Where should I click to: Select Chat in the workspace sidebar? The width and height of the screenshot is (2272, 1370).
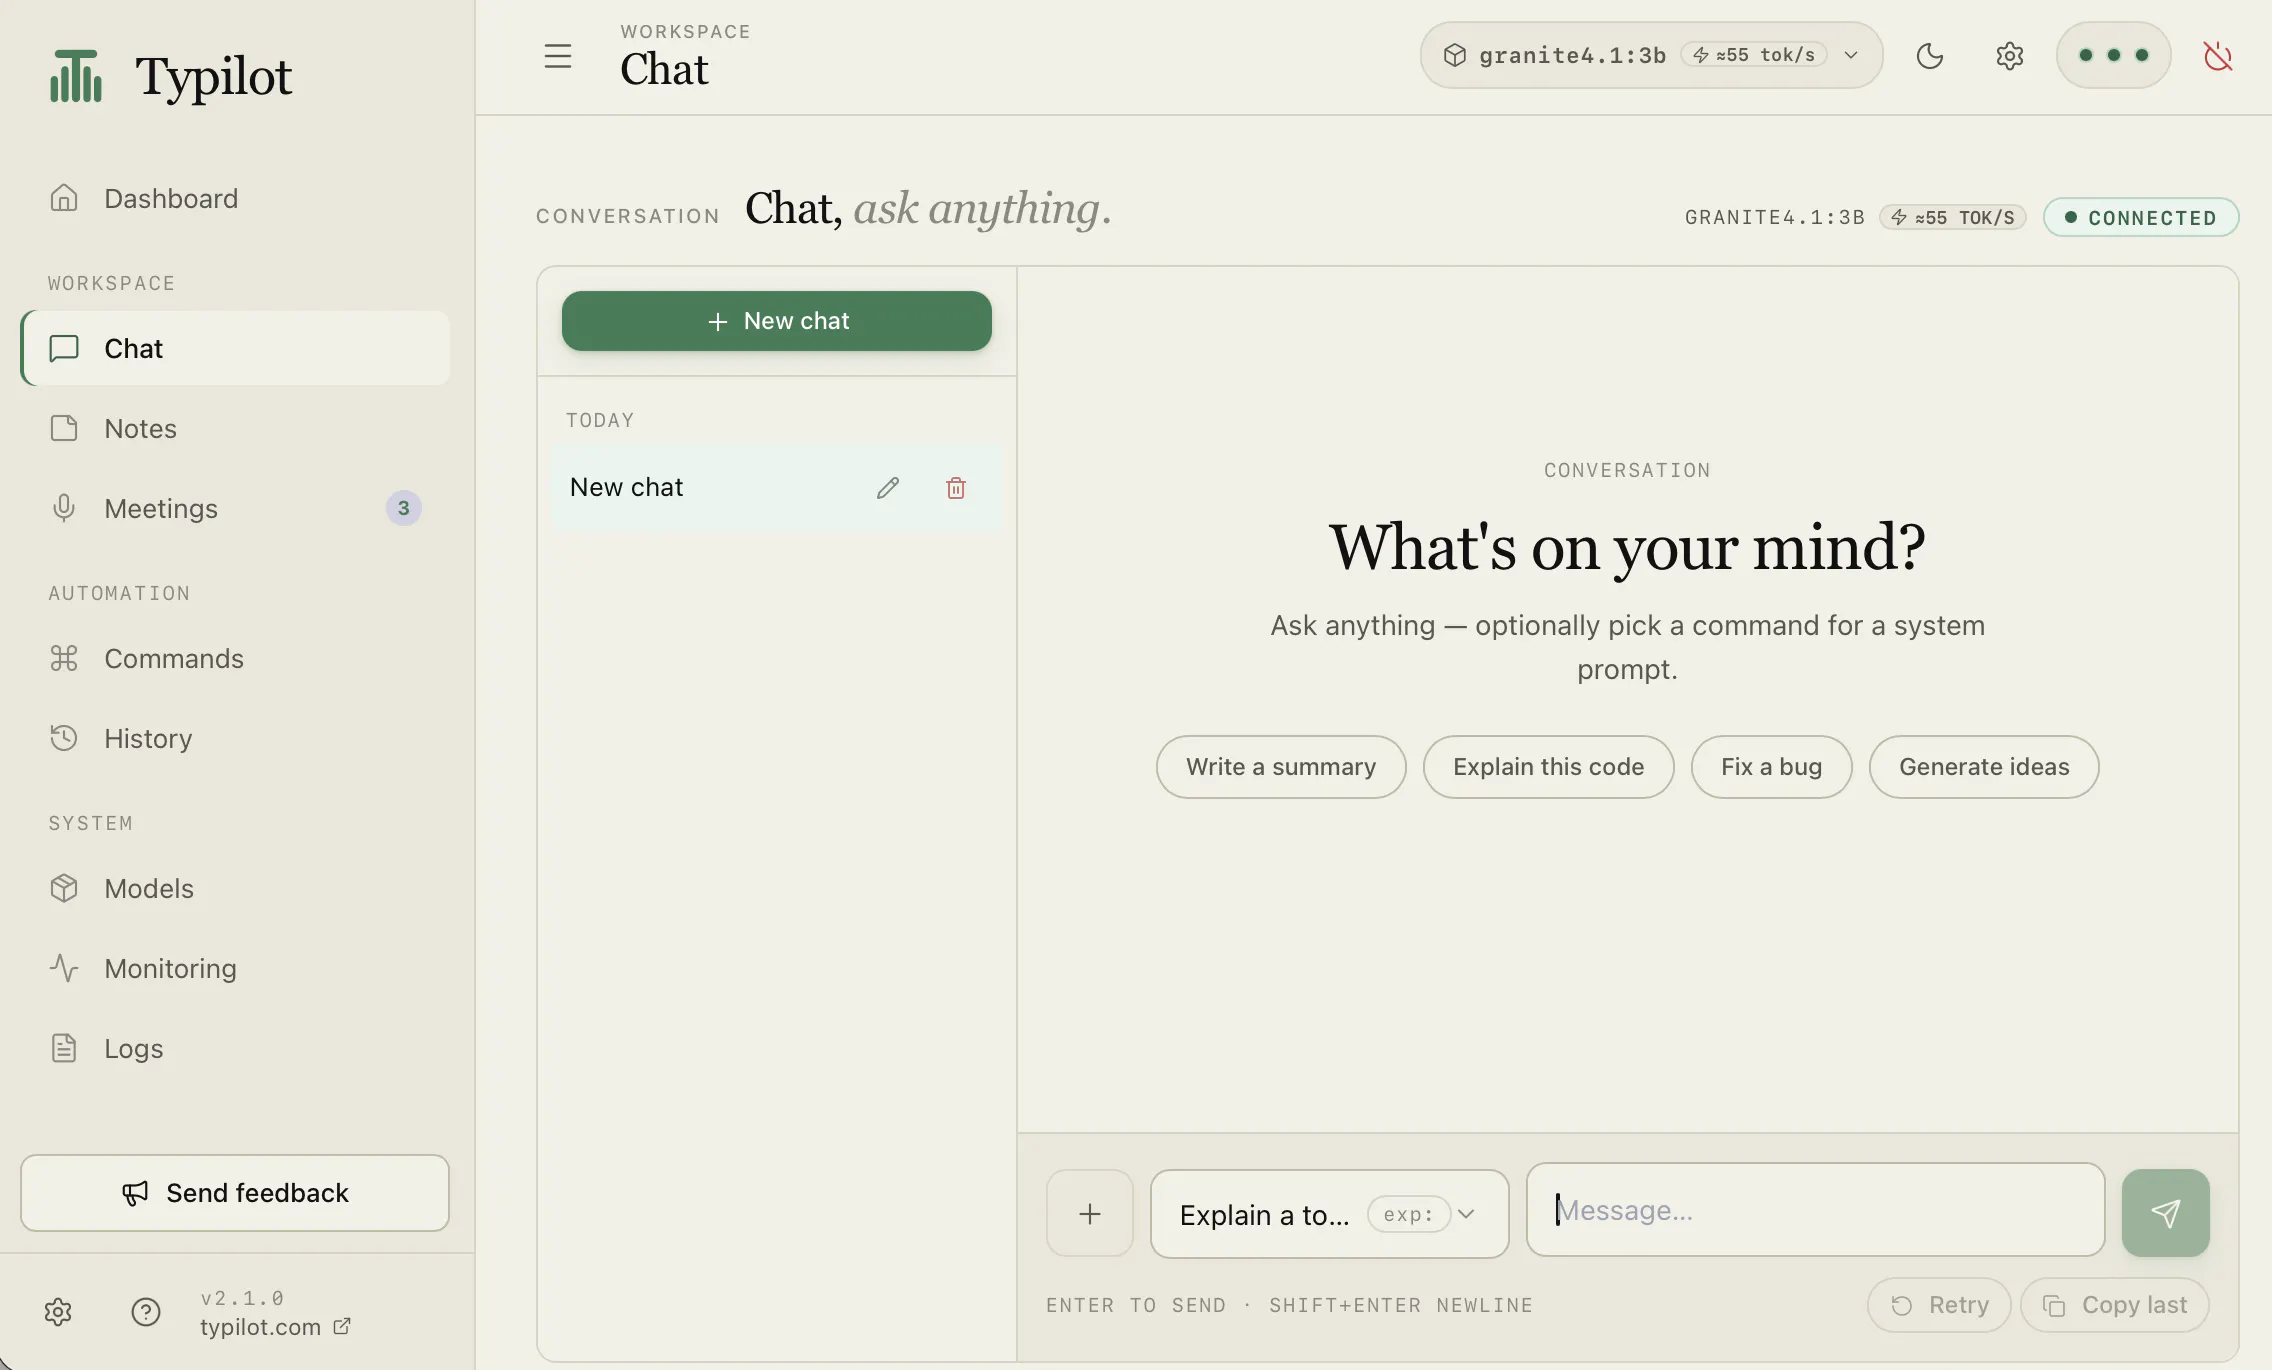[x=235, y=348]
